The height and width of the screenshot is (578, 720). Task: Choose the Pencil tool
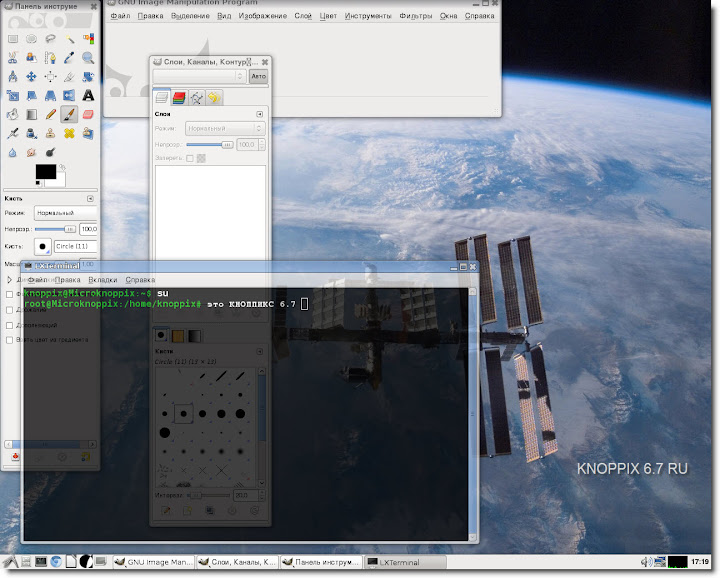[x=50, y=115]
